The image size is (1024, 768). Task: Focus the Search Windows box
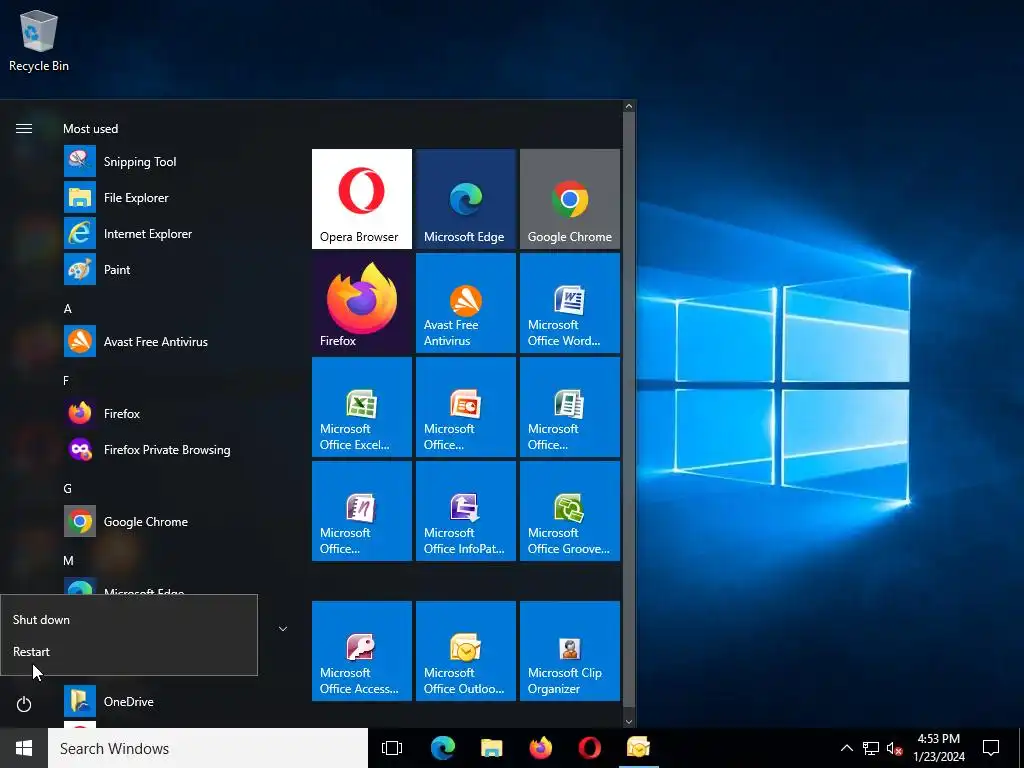click(x=208, y=748)
